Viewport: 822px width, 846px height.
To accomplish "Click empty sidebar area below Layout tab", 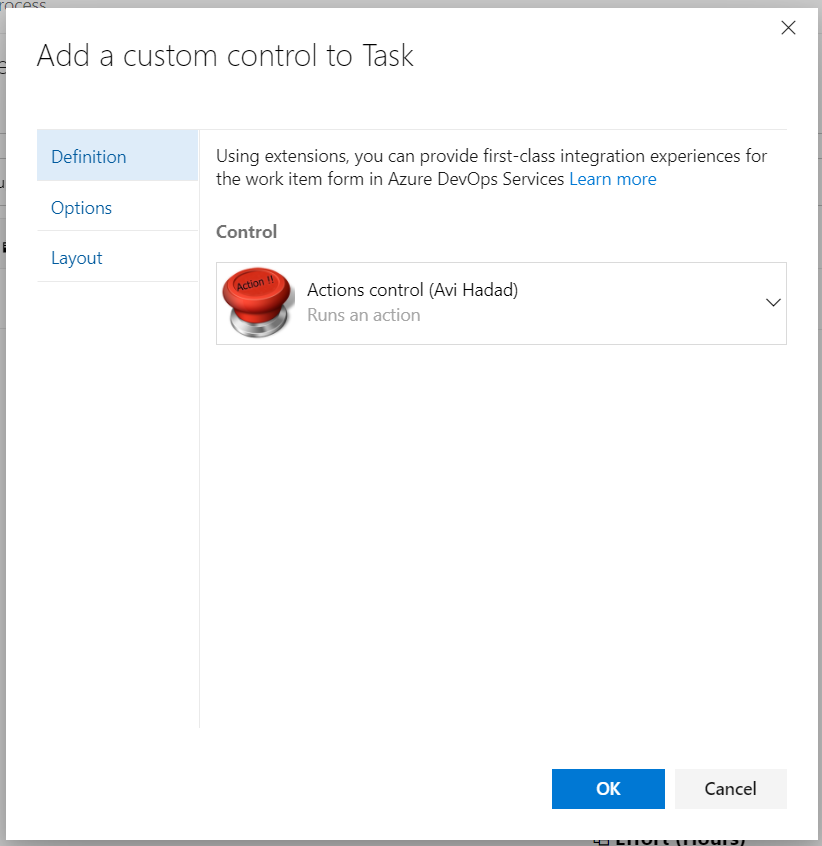I will point(117,500).
